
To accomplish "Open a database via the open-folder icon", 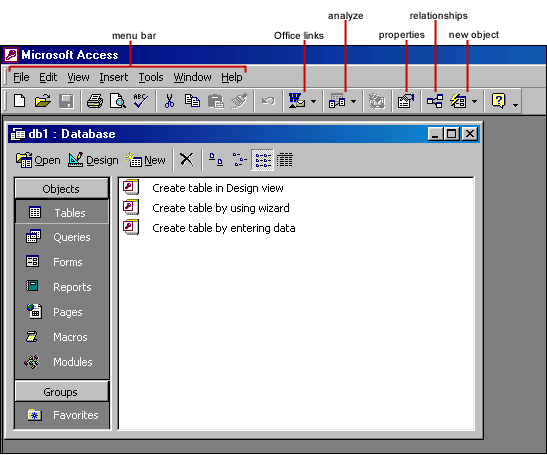I will [x=43, y=101].
